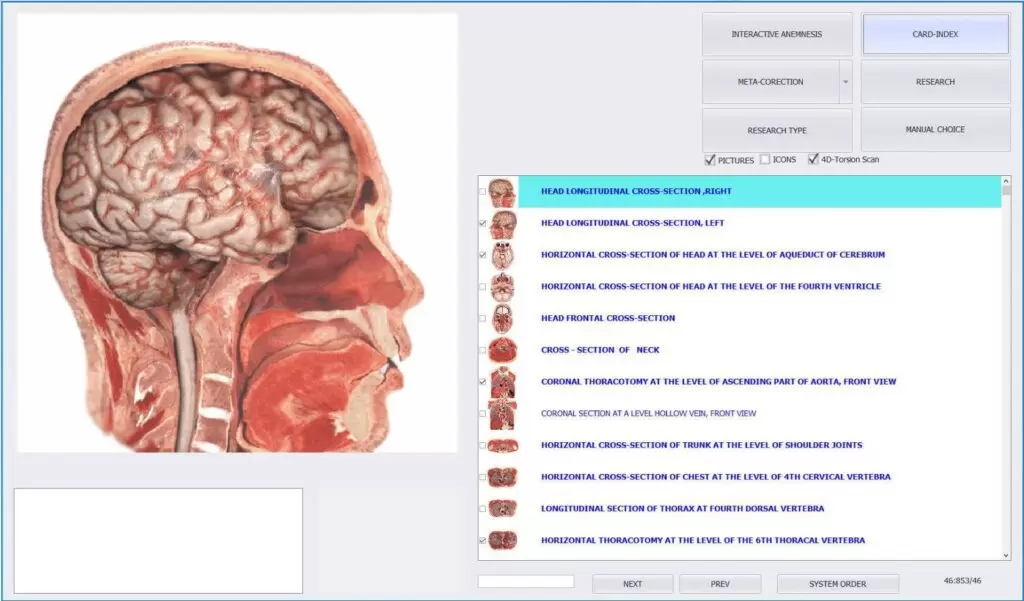Enable the ICONS checkbox
The image size is (1024, 601).
(x=765, y=159)
